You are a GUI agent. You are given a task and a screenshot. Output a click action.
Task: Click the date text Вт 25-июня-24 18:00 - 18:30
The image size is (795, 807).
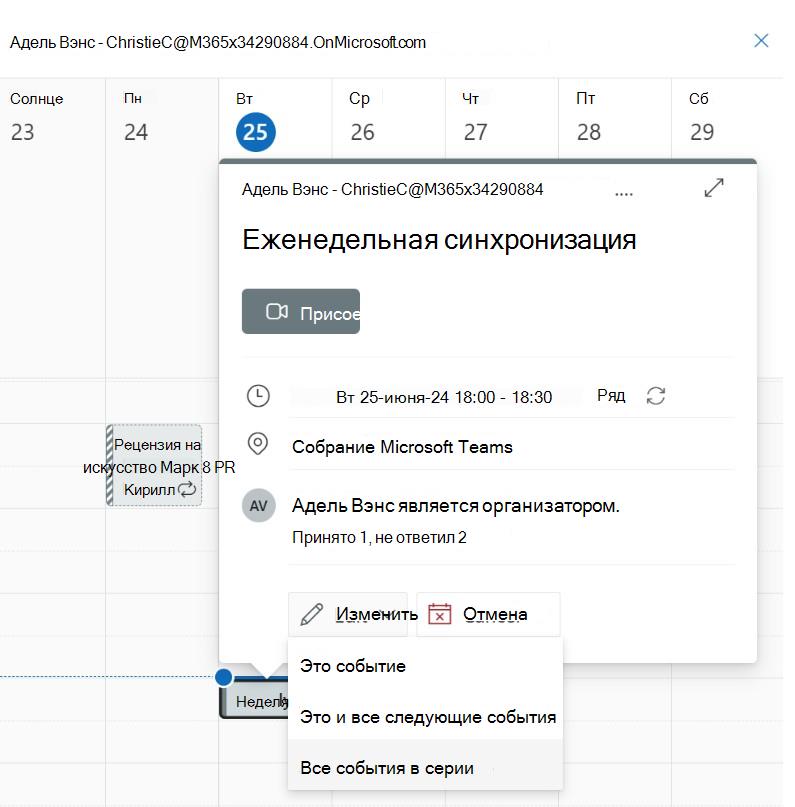(x=444, y=397)
